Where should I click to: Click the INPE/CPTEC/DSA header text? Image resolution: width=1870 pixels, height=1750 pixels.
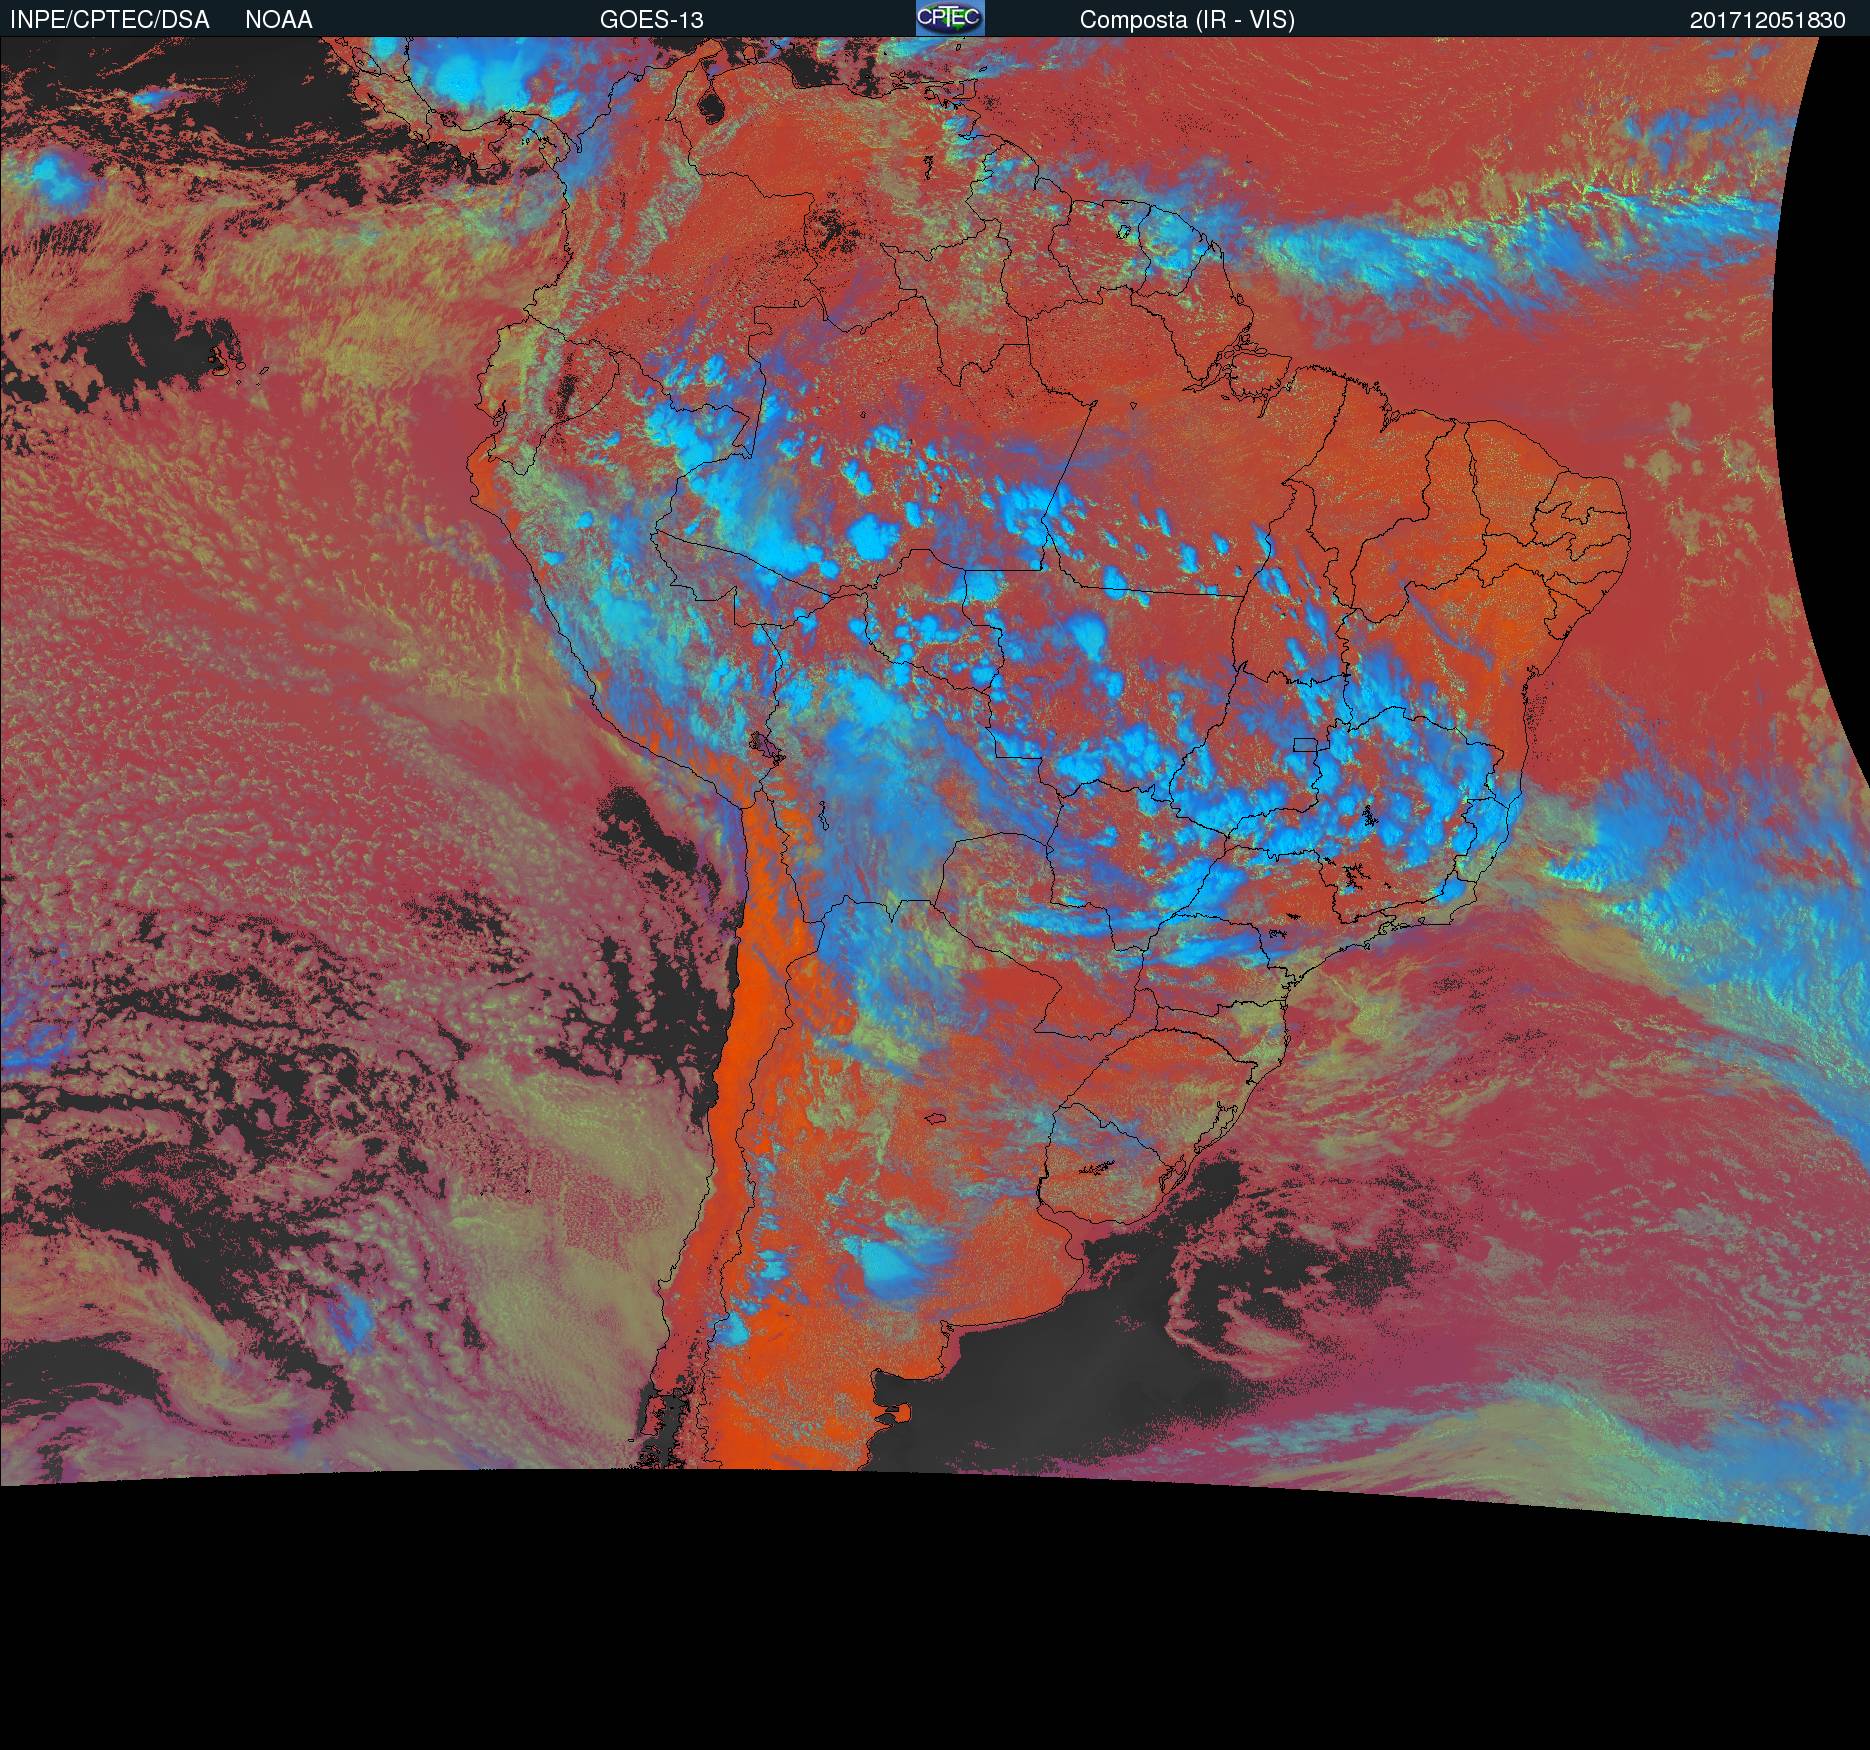click(110, 20)
